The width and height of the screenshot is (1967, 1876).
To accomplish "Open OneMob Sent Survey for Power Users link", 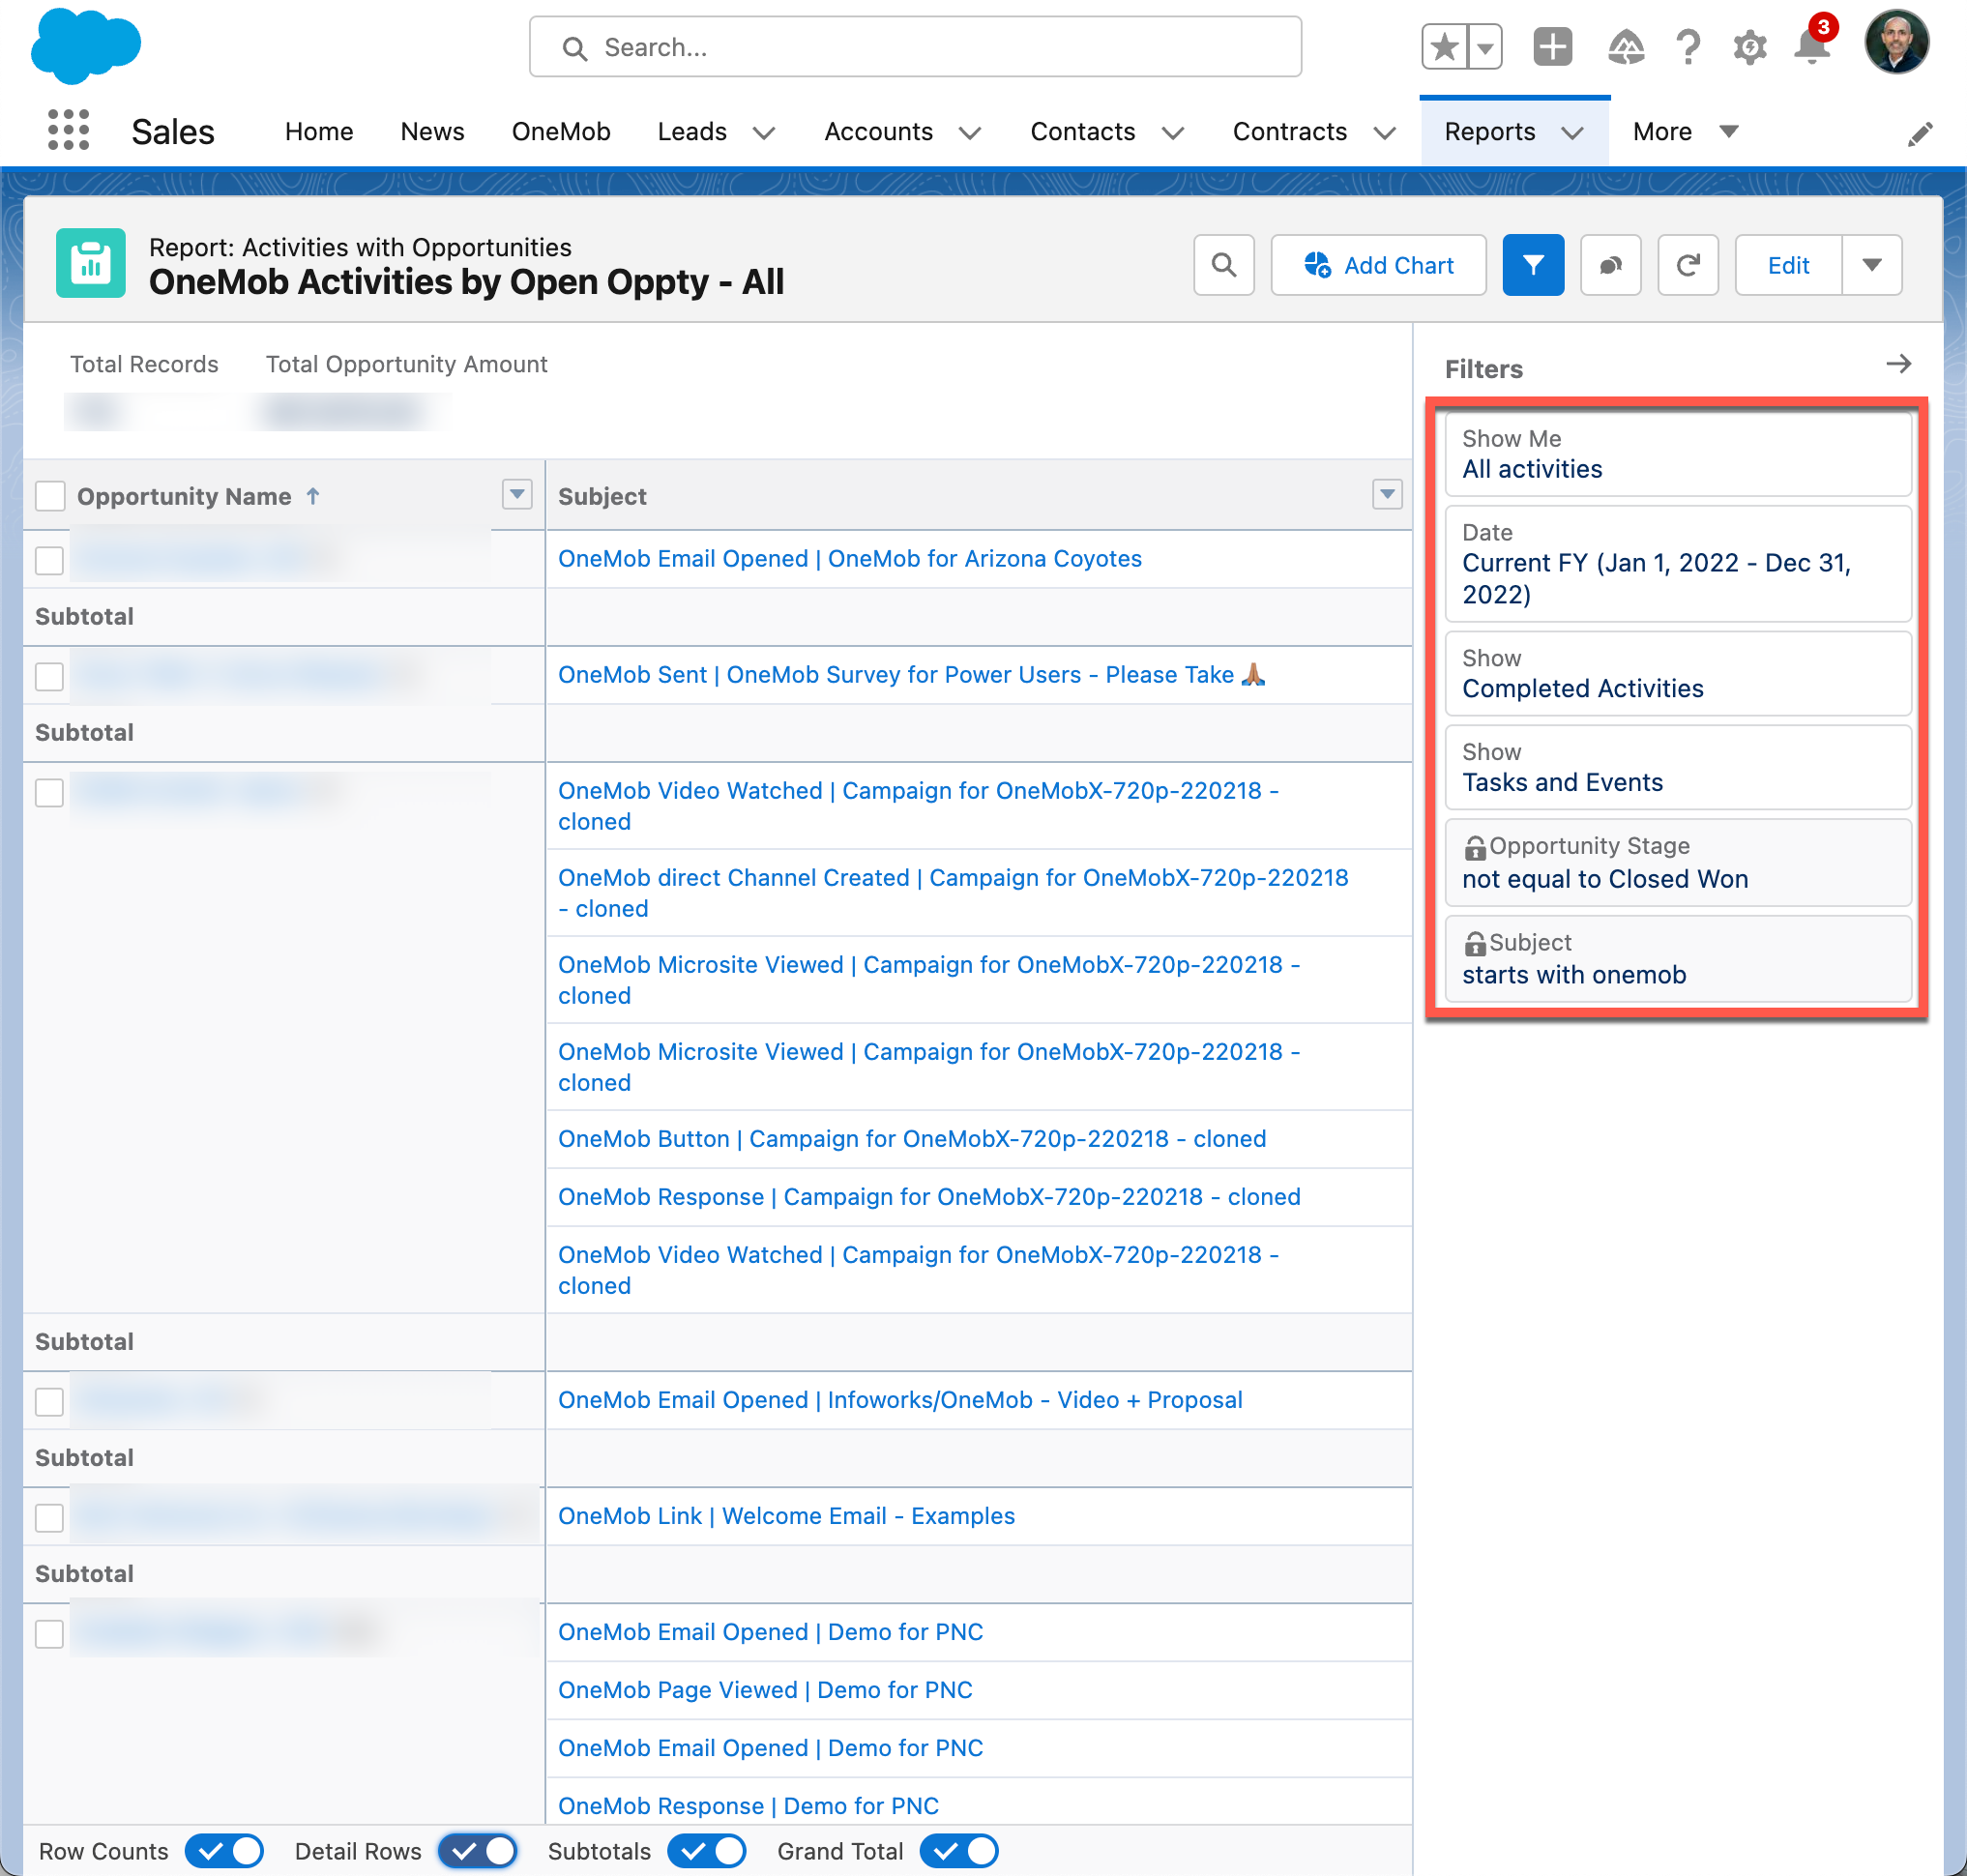I will pyautogui.click(x=912, y=675).
